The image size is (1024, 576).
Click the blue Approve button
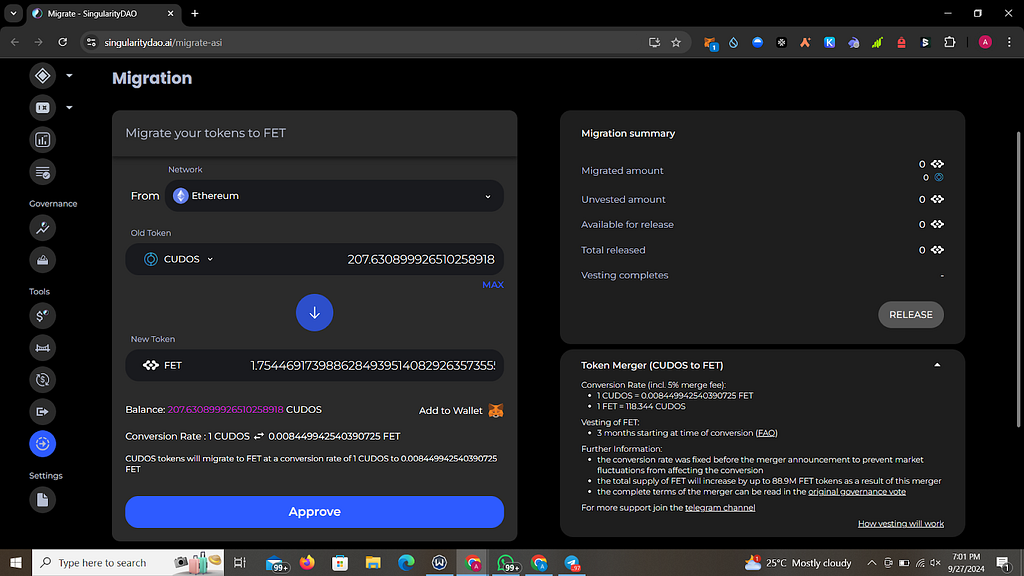click(x=314, y=512)
